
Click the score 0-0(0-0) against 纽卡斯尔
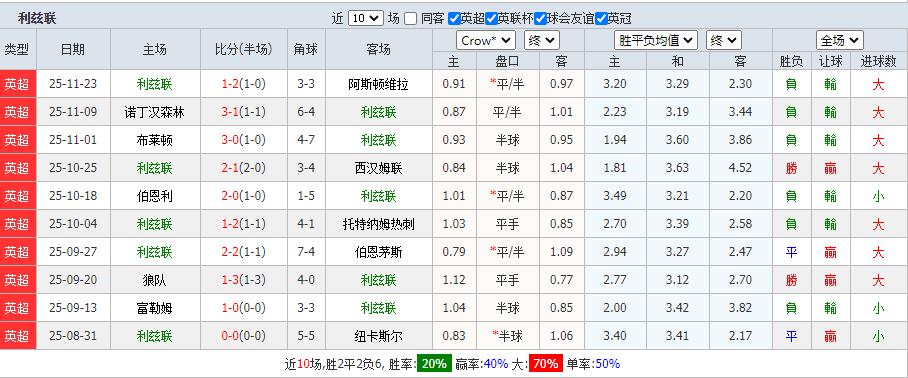click(x=244, y=336)
